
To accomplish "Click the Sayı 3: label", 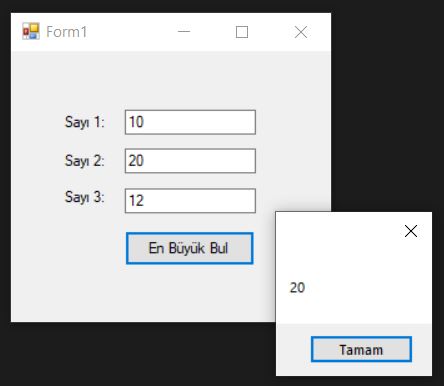I will click(x=85, y=197).
